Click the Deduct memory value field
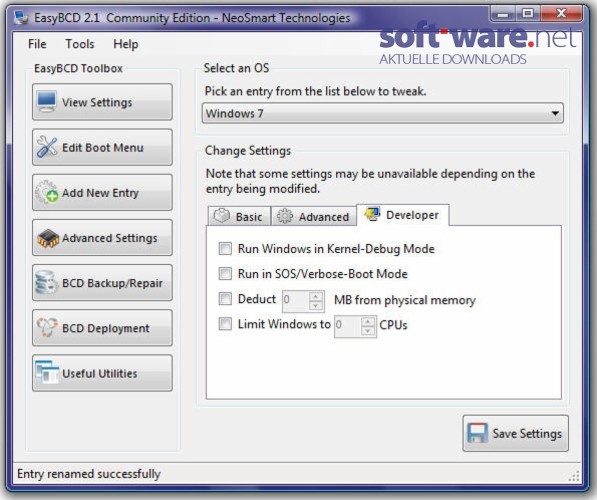 point(296,300)
